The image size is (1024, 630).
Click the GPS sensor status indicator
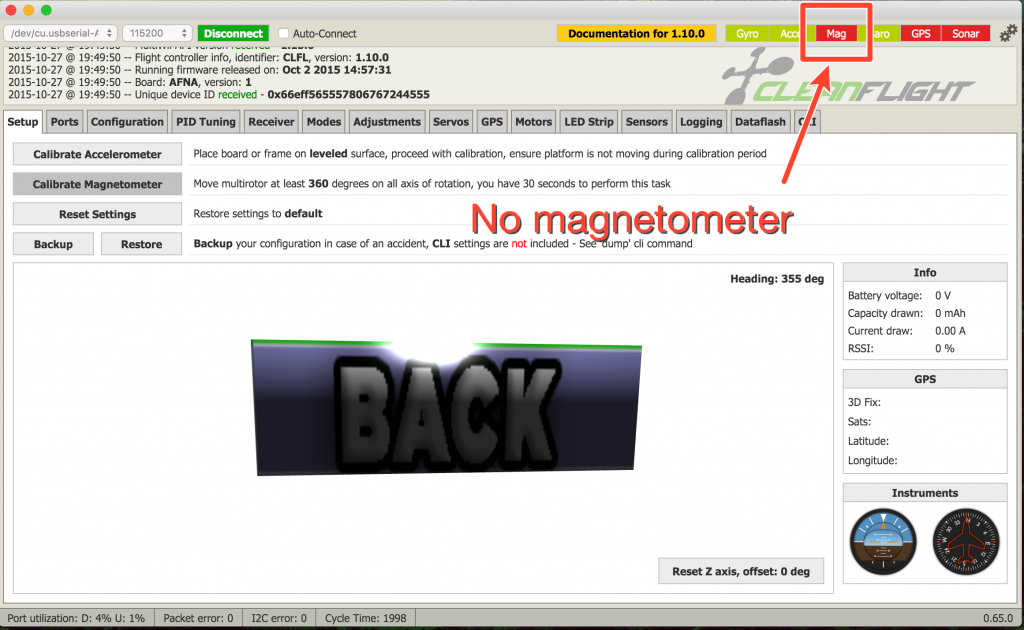pos(920,33)
